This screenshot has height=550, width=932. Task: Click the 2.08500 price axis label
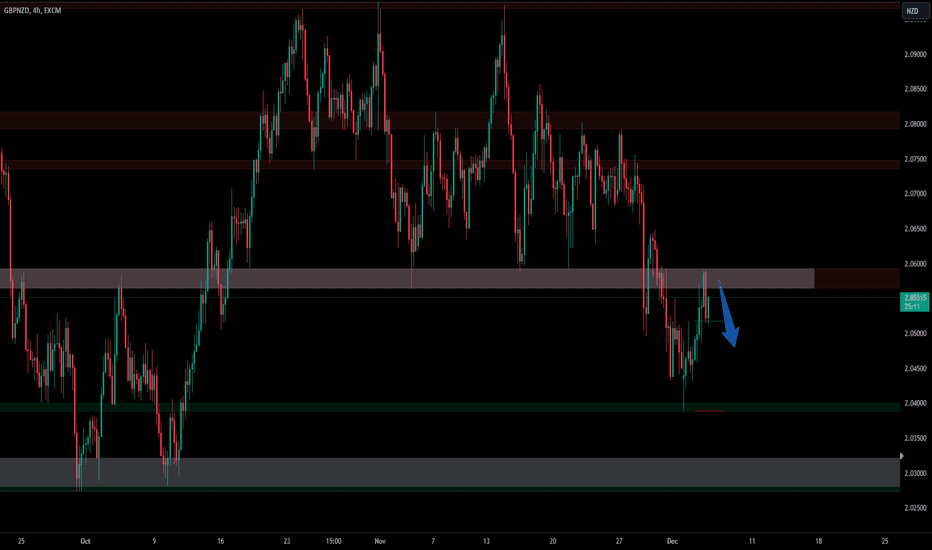coord(915,89)
